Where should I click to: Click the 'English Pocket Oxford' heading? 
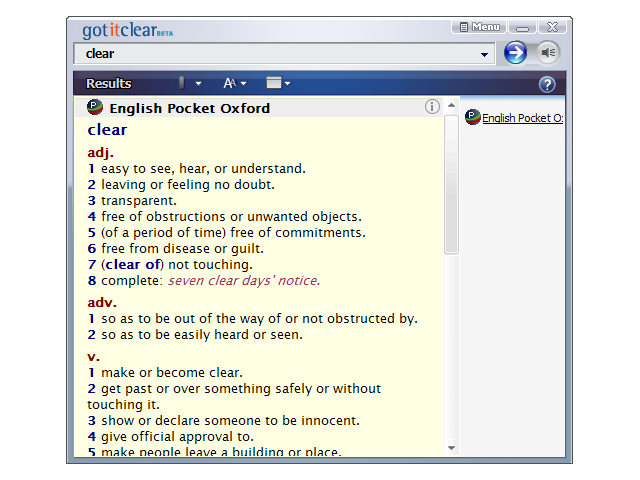190,108
